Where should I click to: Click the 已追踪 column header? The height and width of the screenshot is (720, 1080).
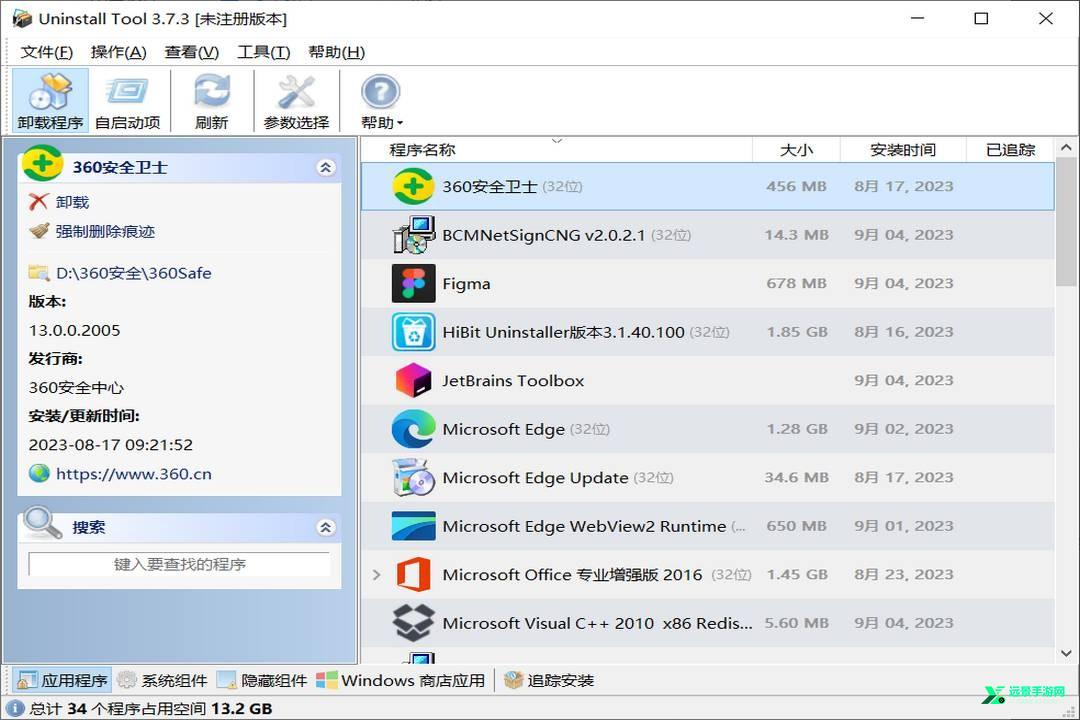point(1010,150)
